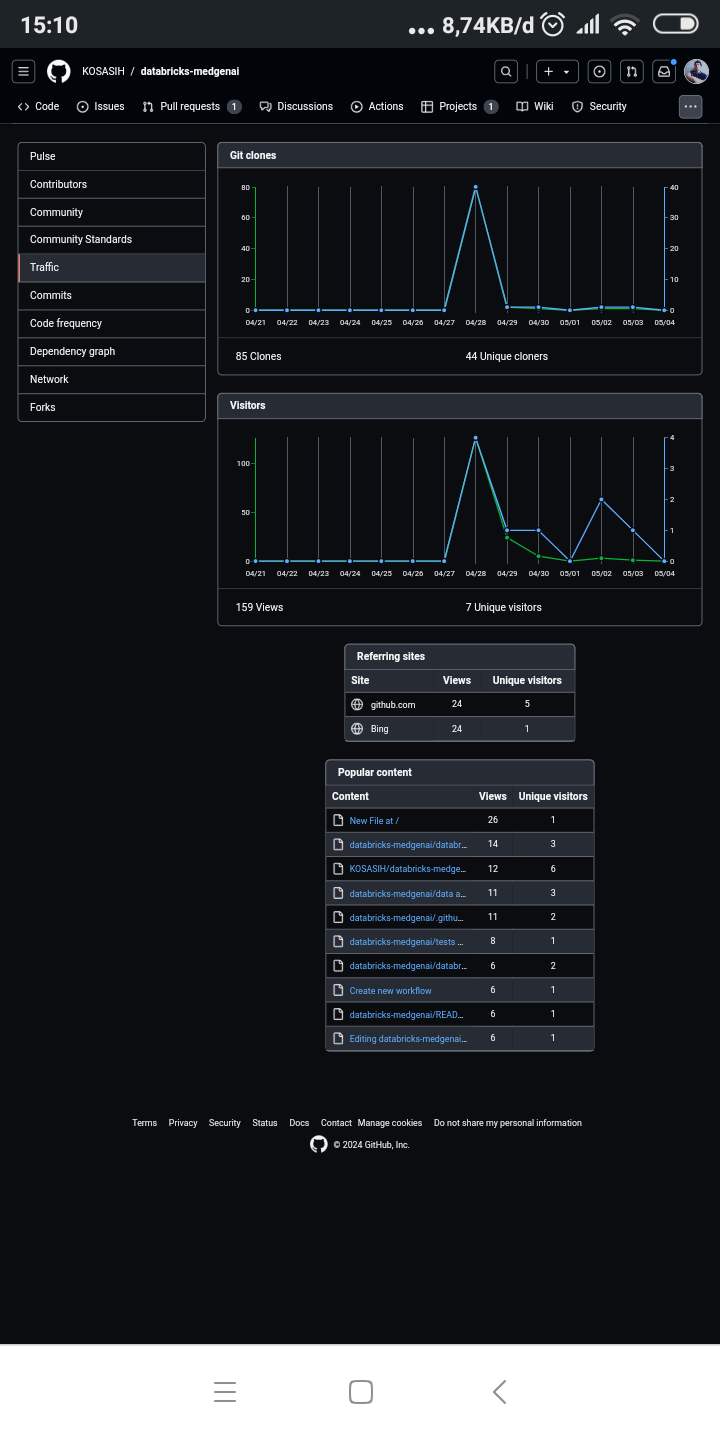Click the footer GitHub logo icon

[319, 1144]
